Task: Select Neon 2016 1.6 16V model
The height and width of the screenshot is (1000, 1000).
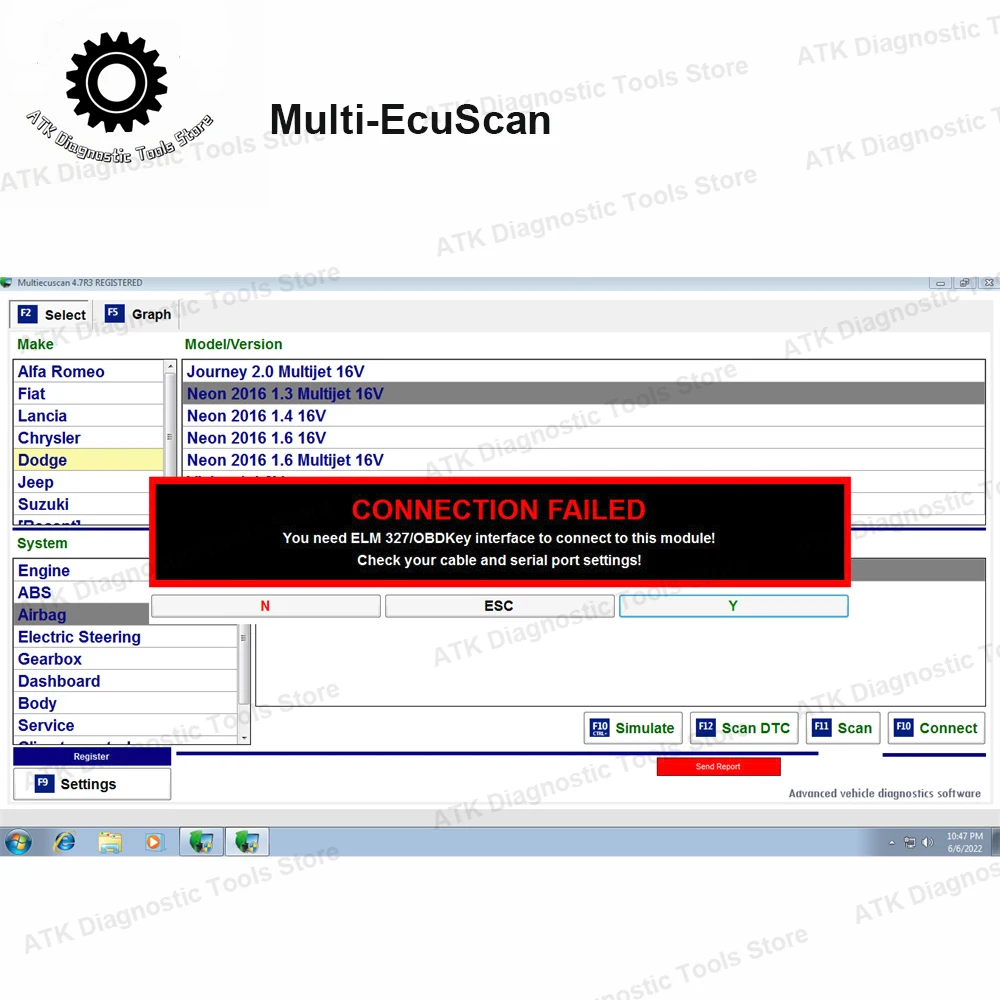Action: [584, 438]
